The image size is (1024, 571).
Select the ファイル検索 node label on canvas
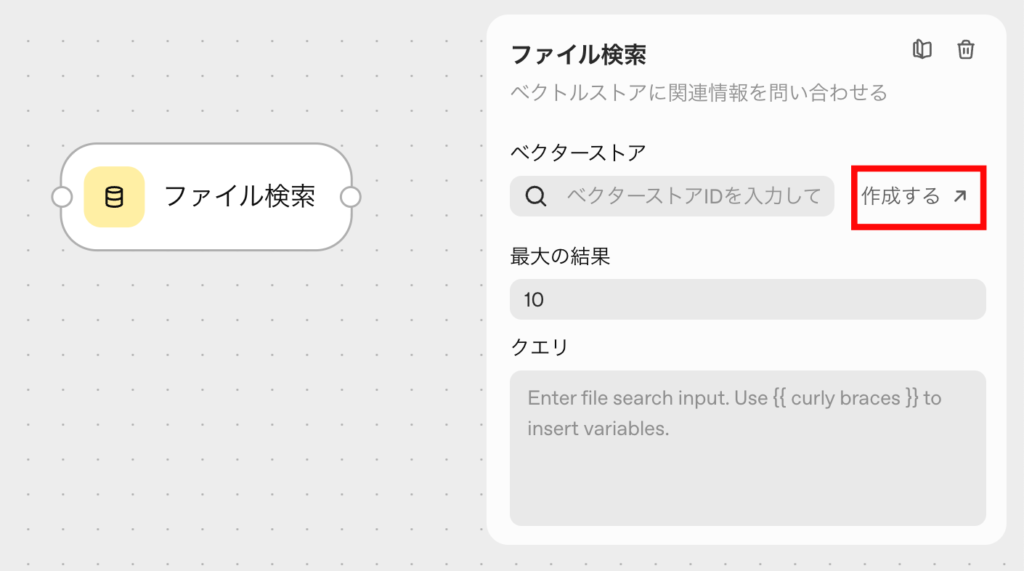[239, 196]
